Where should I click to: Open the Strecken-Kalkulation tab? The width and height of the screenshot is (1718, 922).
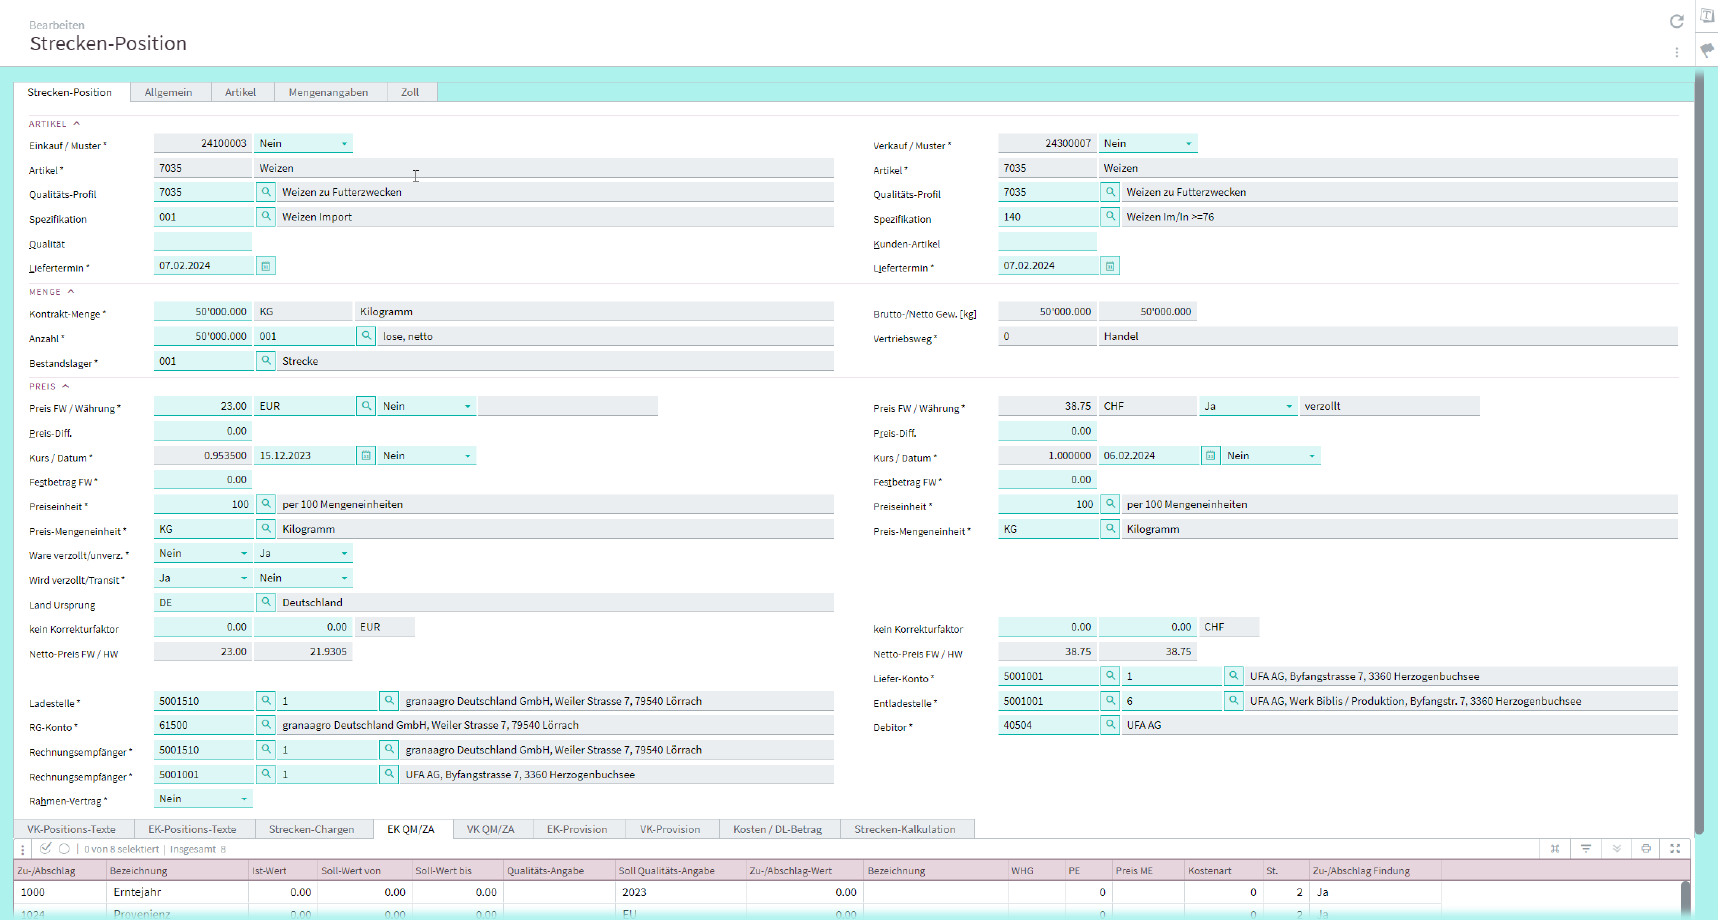(x=904, y=829)
